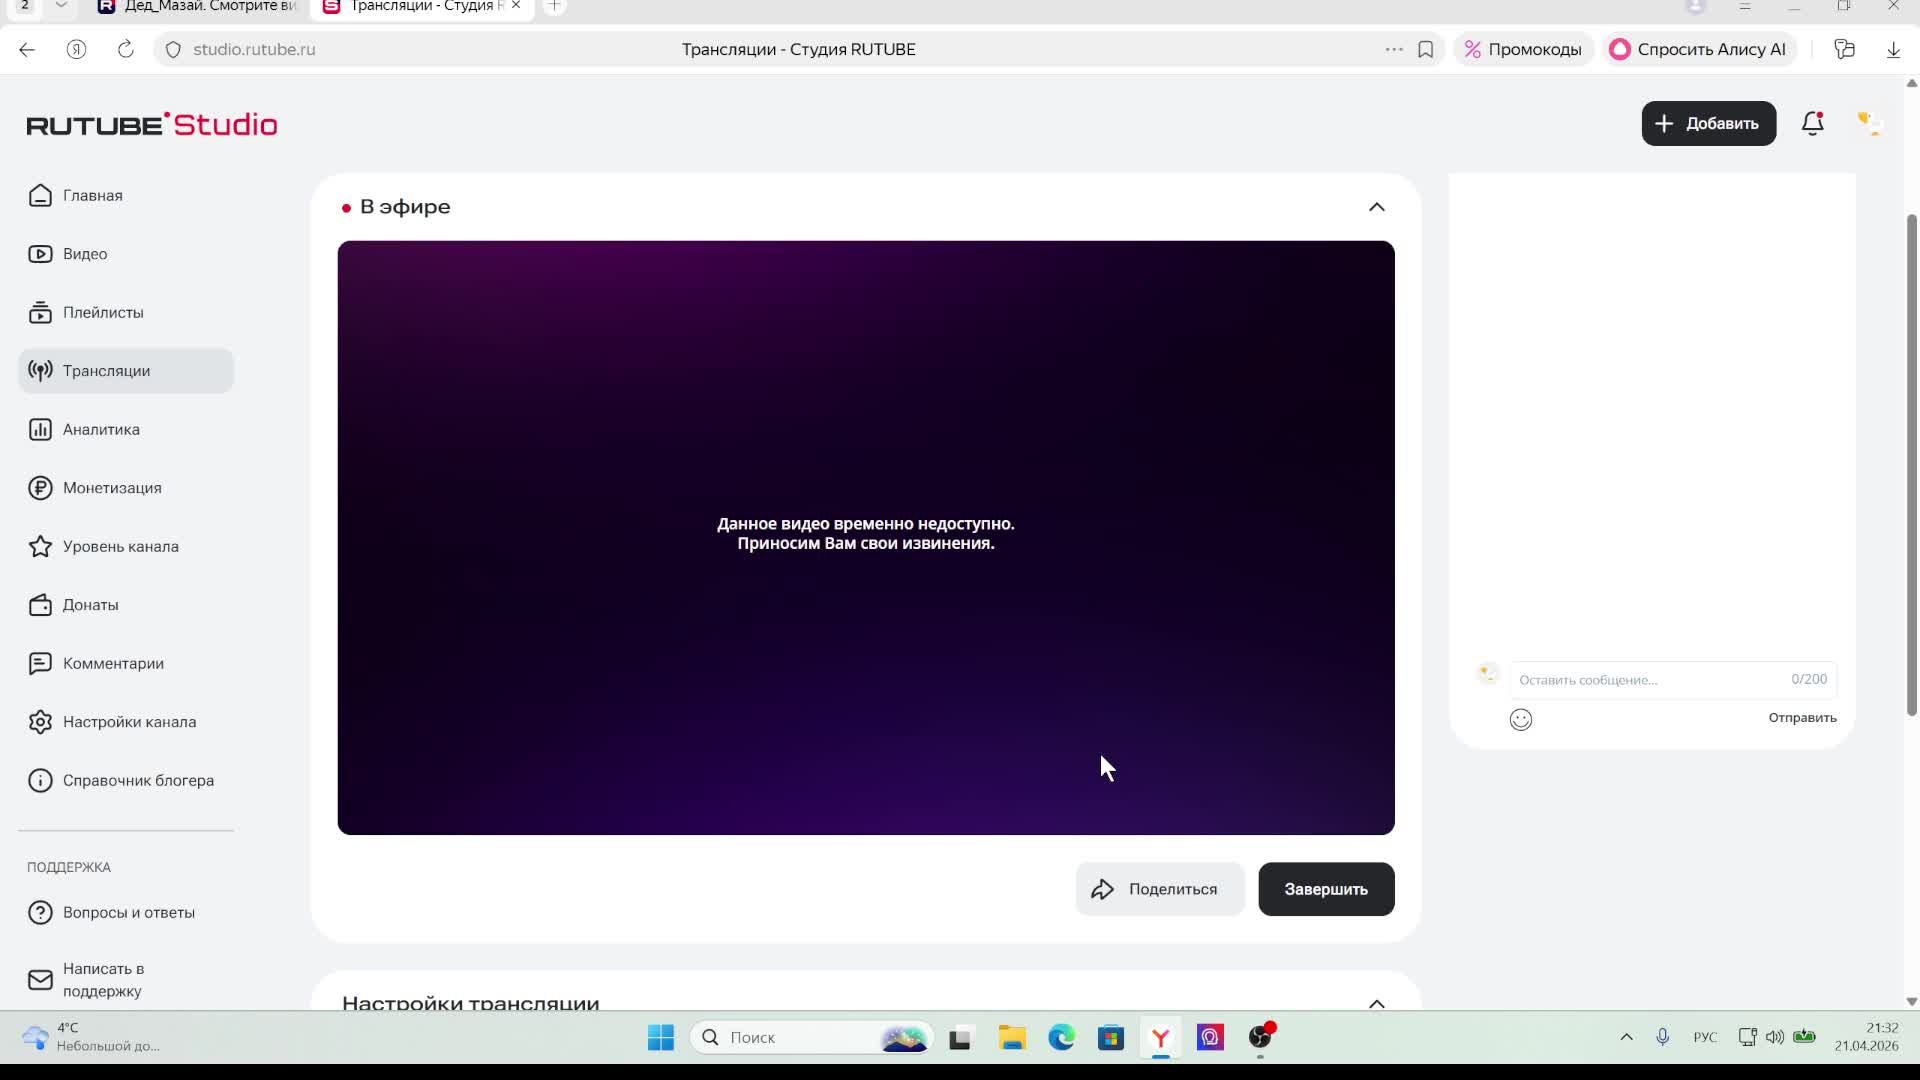Image resolution: width=1920 pixels, height=1080 pixels.
Task: Open the browser's three-dot page menu
Action: click(1393, 49)
